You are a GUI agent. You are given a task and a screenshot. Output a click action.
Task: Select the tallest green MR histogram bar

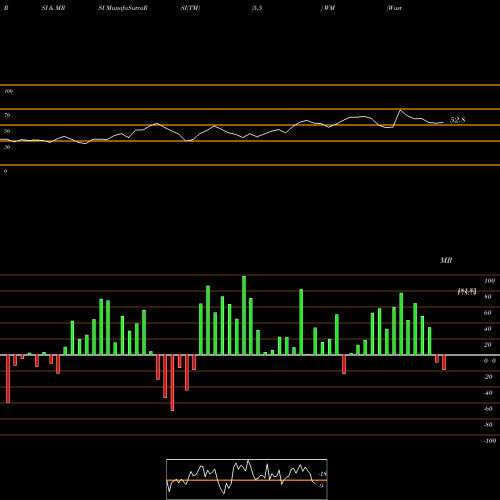[244, 315]
